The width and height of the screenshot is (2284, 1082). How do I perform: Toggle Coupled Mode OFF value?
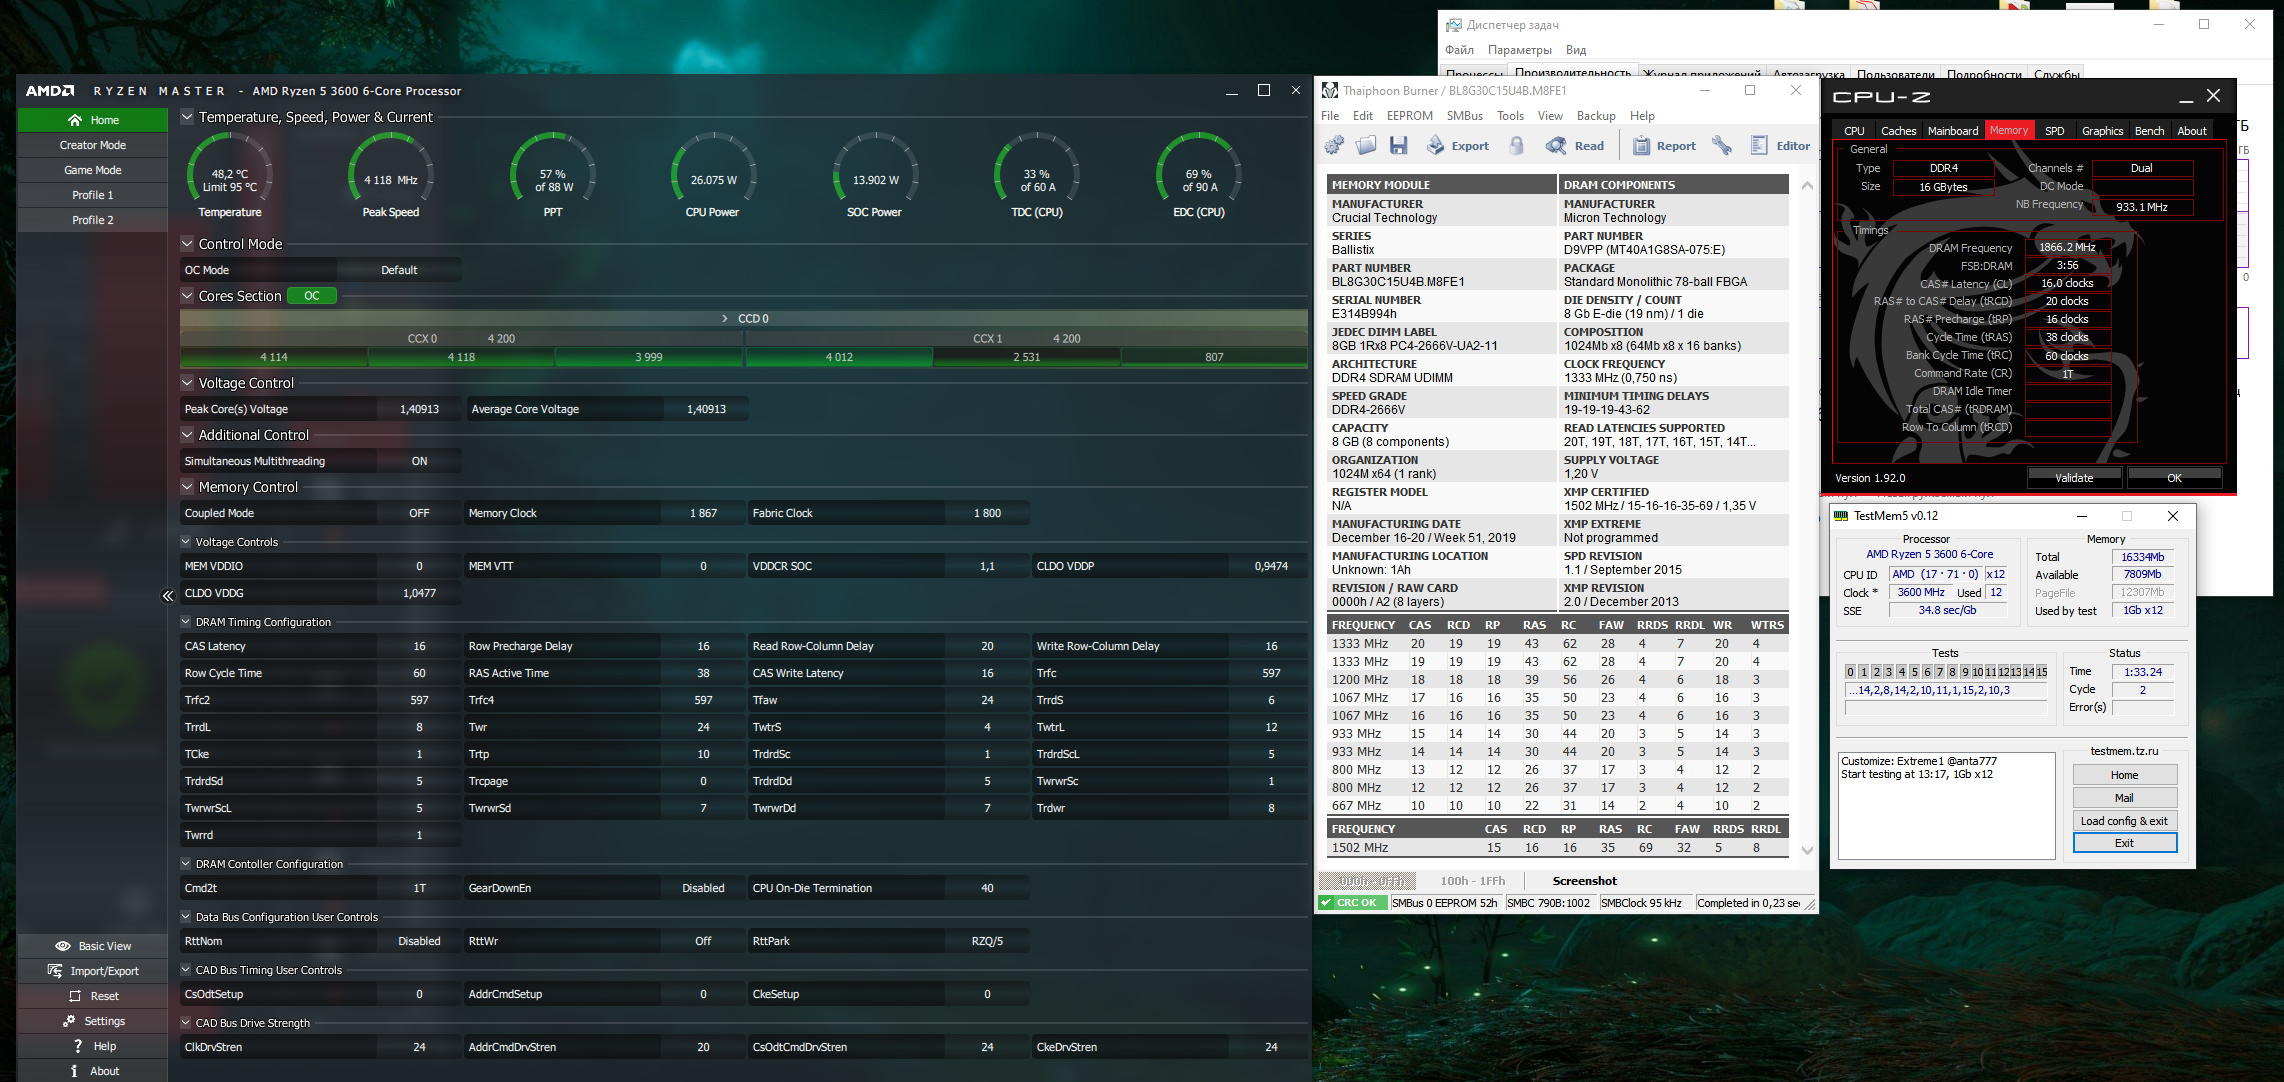click(x=419, y=513)
